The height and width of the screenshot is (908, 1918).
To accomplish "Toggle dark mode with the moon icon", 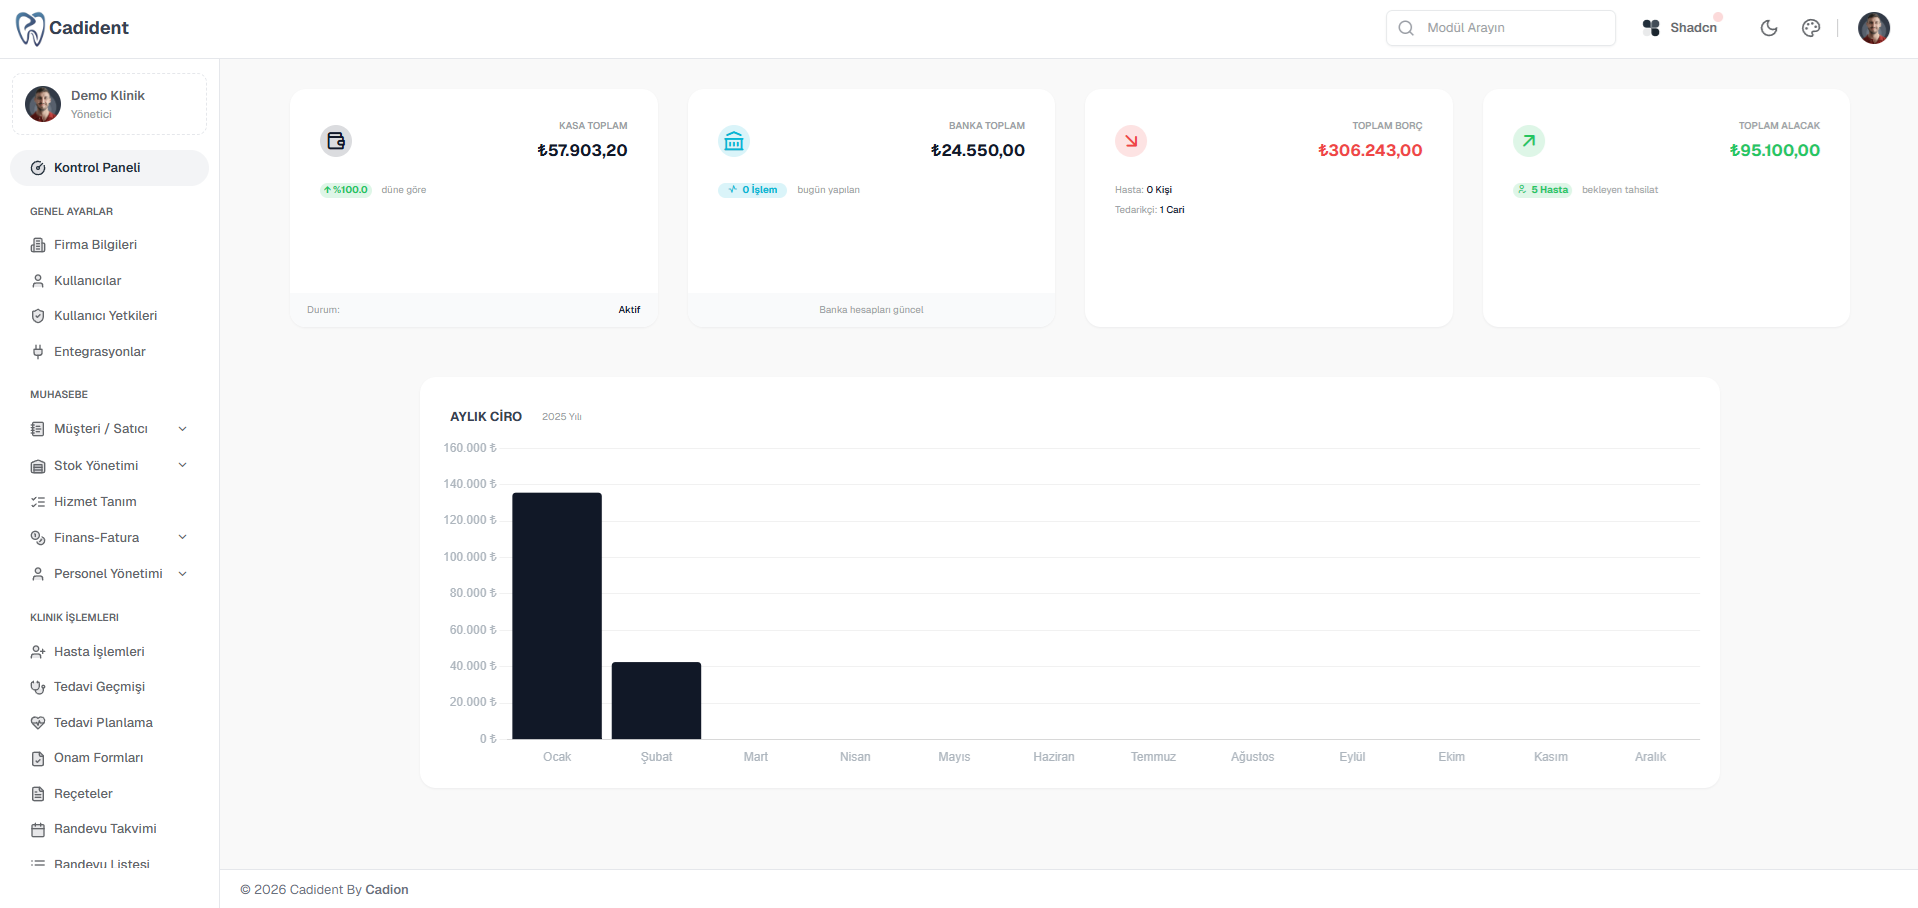I will pos(1768,27).
